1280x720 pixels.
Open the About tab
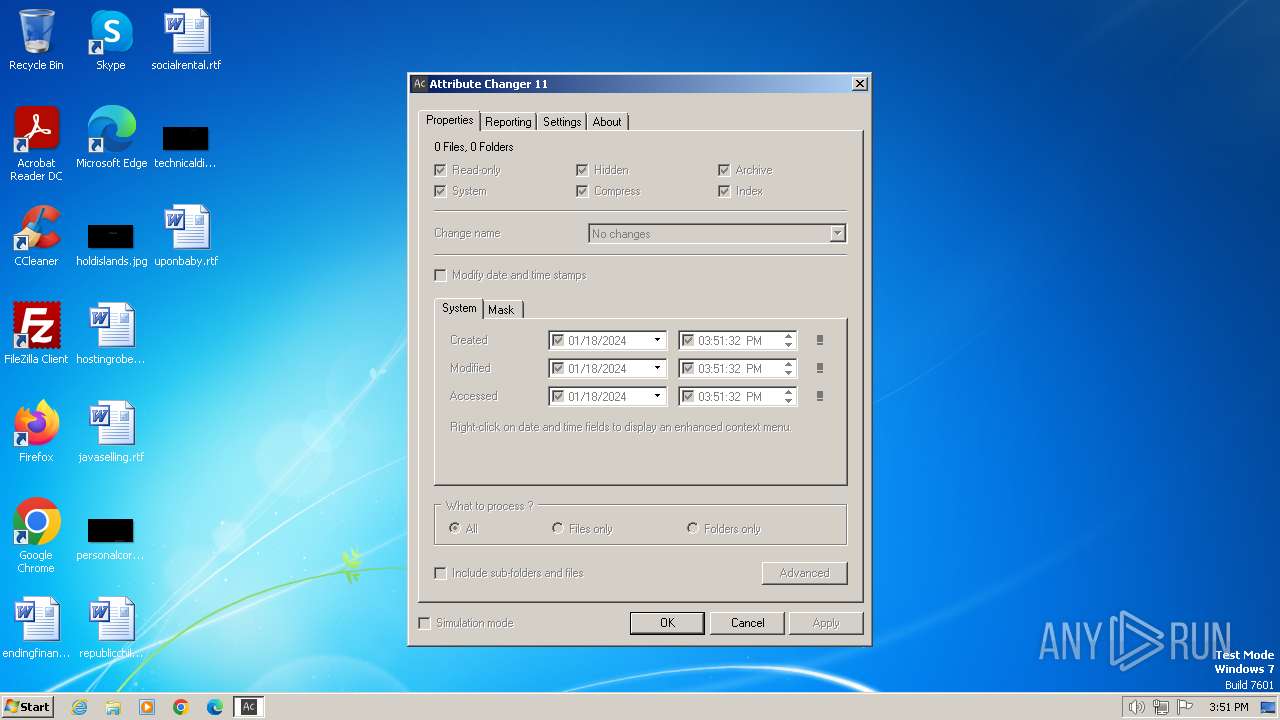point(607,122)
